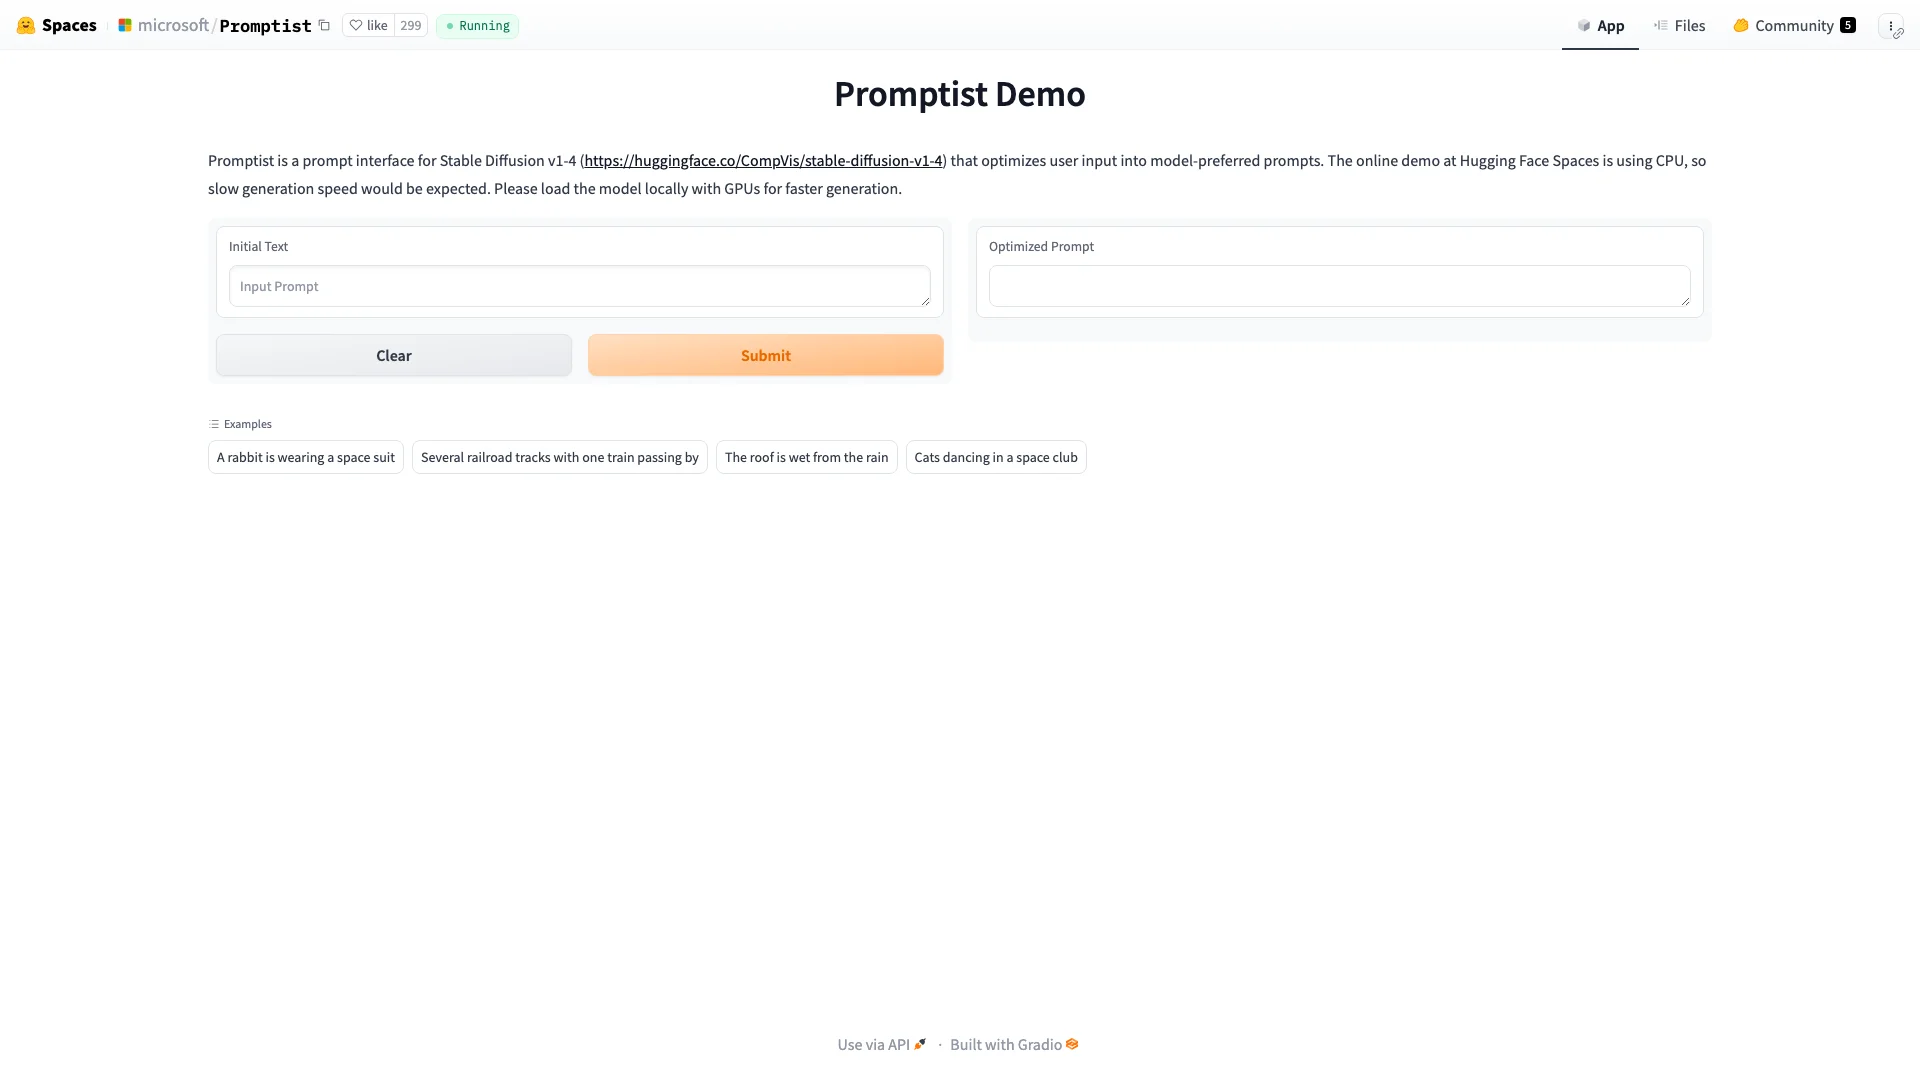Click the stable-diffusion-v1-4 hyperlink

pos(762,161)
